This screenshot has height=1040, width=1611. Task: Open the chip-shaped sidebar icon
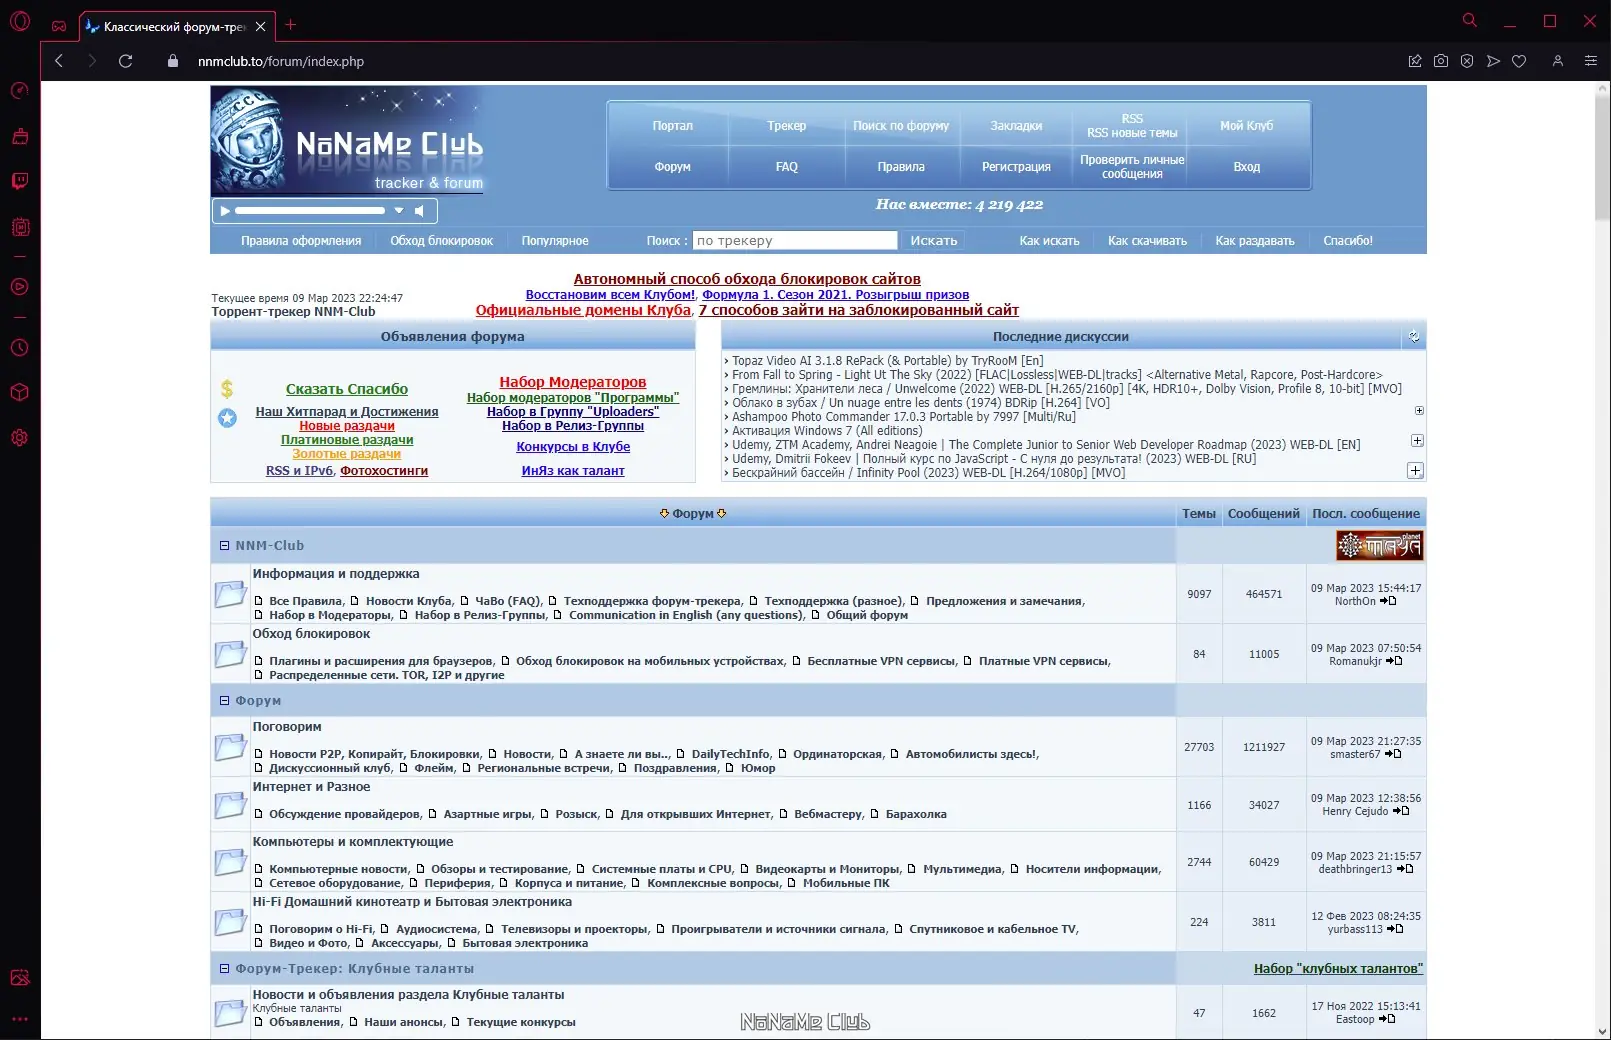pyautogui.click(x=20, y=227)
